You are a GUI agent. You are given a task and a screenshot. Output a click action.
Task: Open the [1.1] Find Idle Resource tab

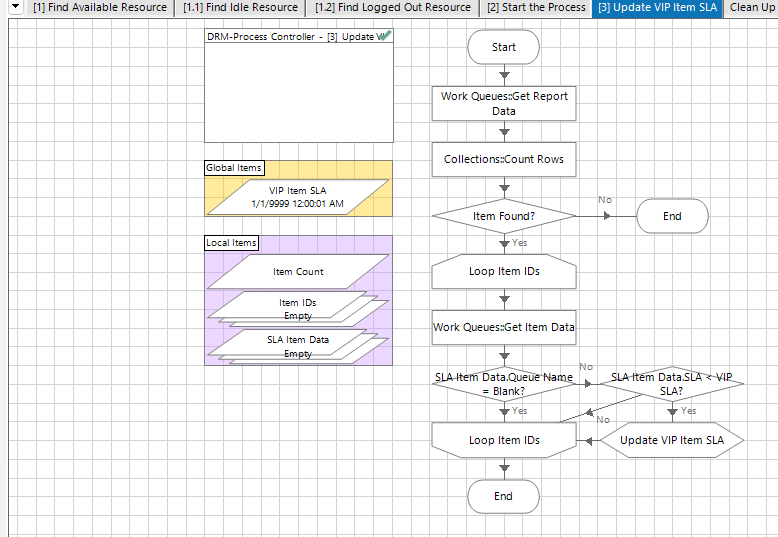coord(240,8)
